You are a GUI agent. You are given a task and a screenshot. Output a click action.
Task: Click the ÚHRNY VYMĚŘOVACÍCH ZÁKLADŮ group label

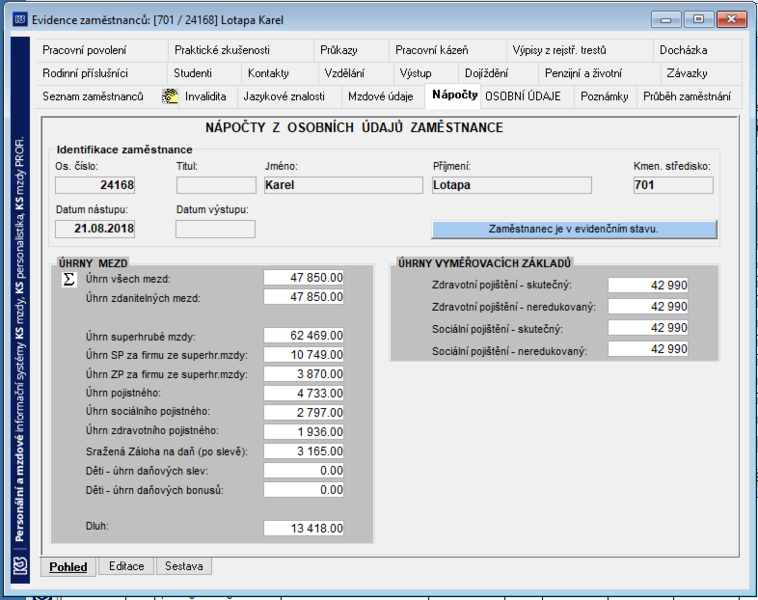[484, 263]
